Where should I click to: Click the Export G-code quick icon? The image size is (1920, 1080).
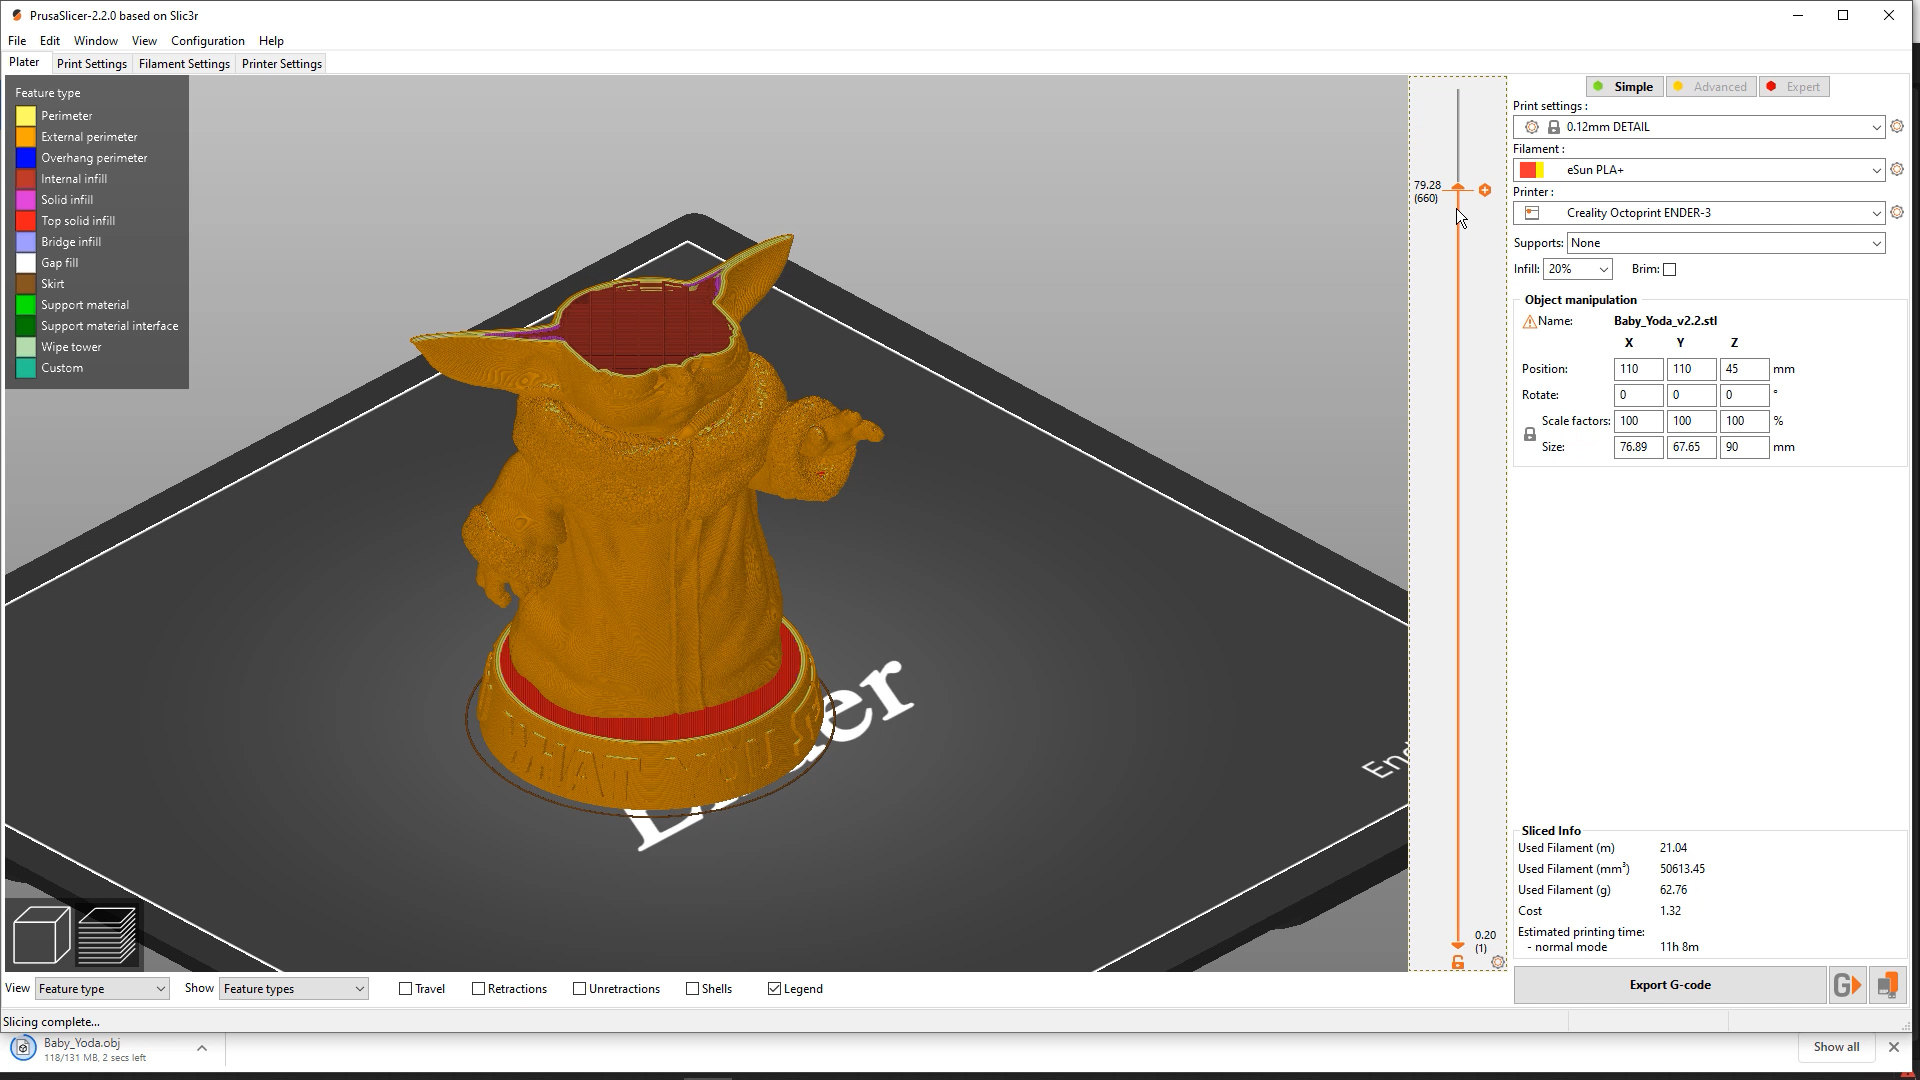click(1847, 984)
